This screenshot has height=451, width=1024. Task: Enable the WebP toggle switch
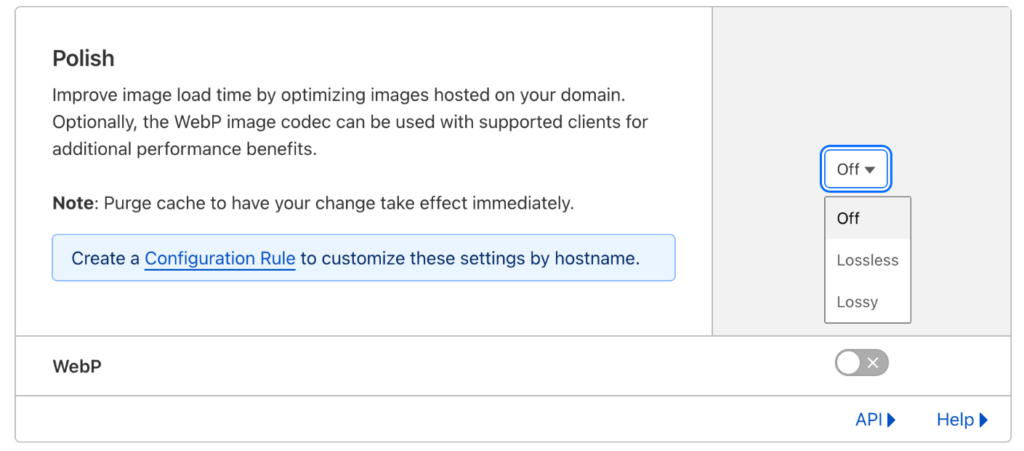coord(861,363)
